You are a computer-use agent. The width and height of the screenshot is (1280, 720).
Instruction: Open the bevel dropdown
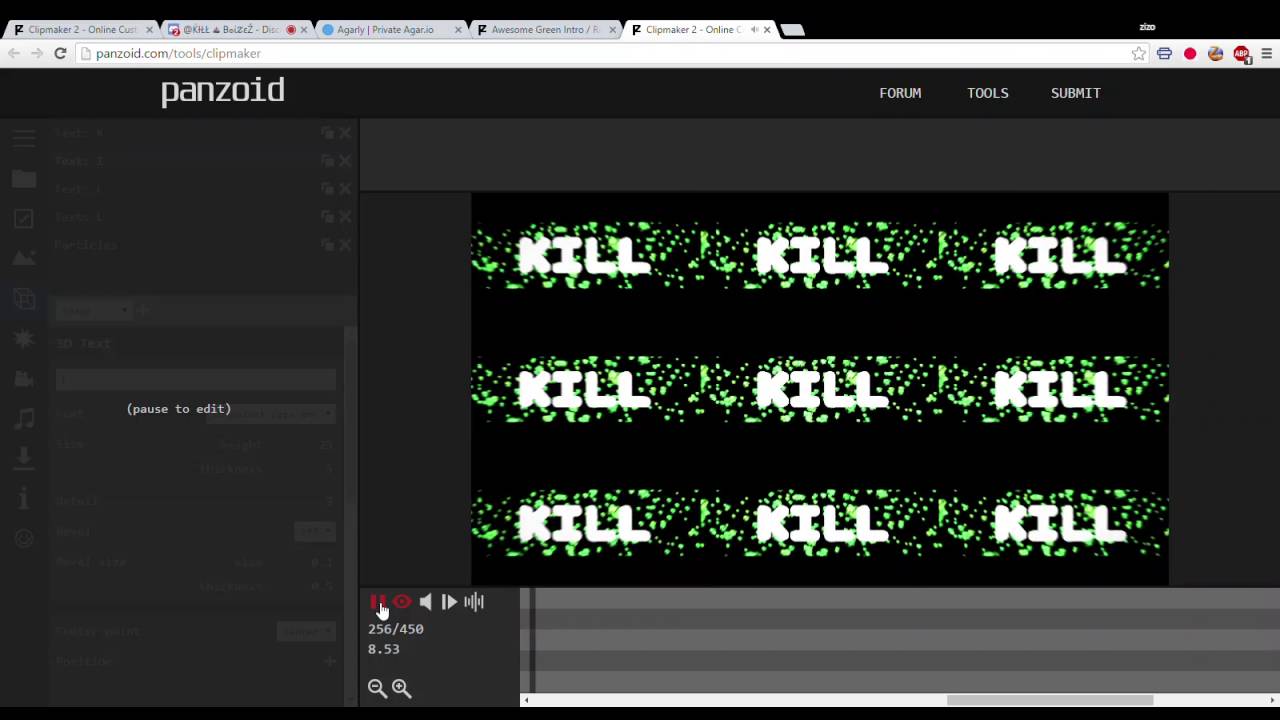(315, 532)
